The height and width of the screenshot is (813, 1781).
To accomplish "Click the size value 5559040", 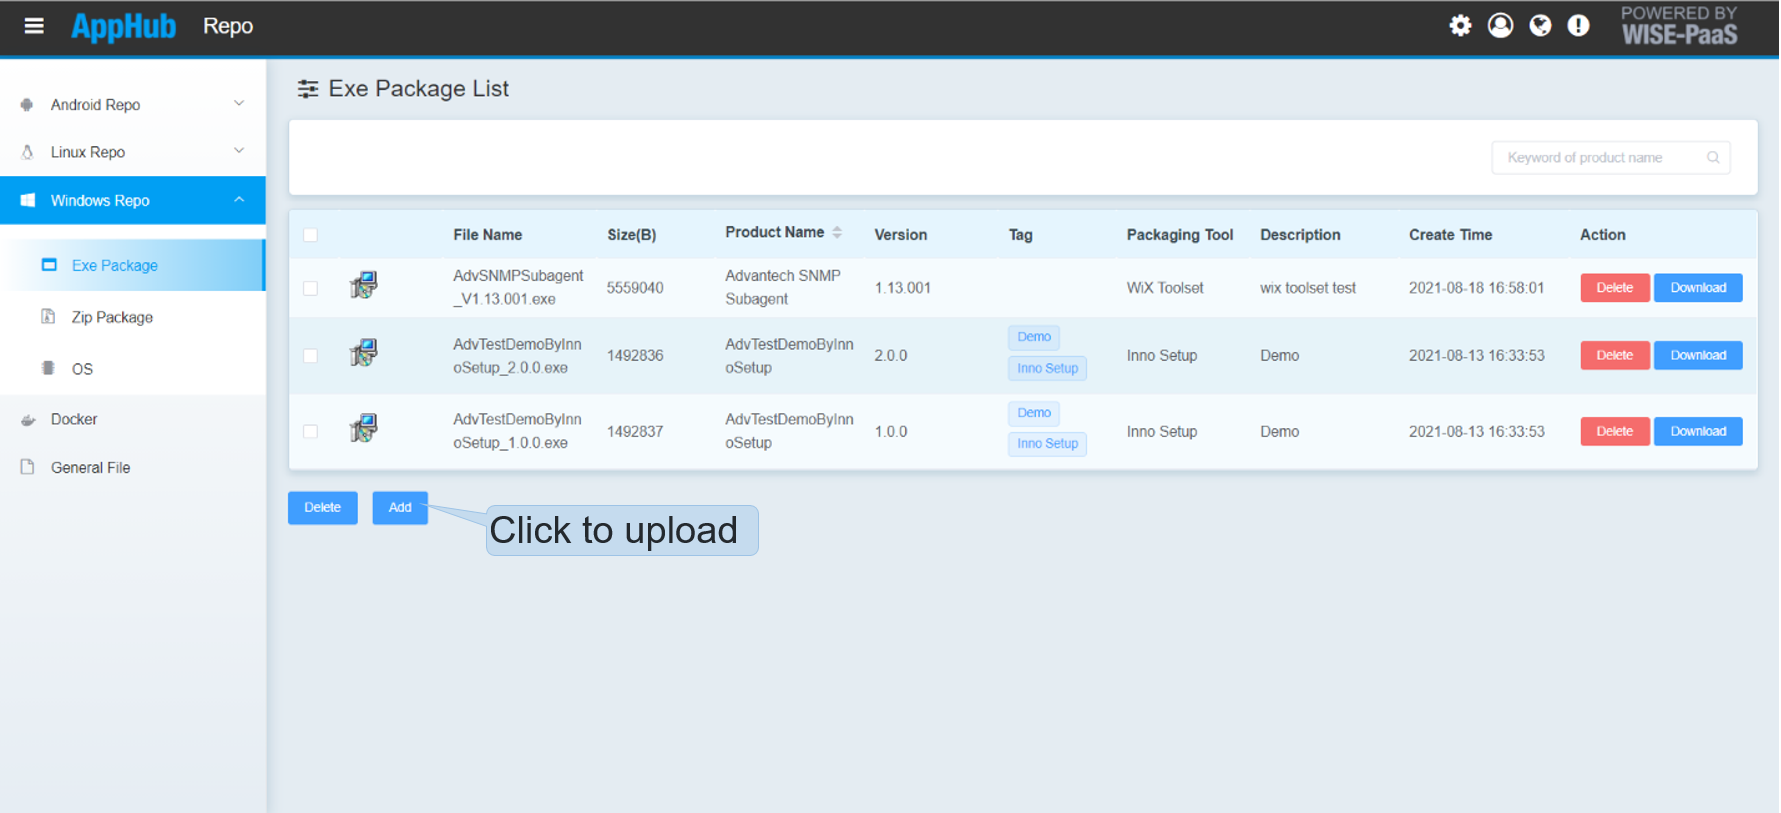I will coord(634,288).
